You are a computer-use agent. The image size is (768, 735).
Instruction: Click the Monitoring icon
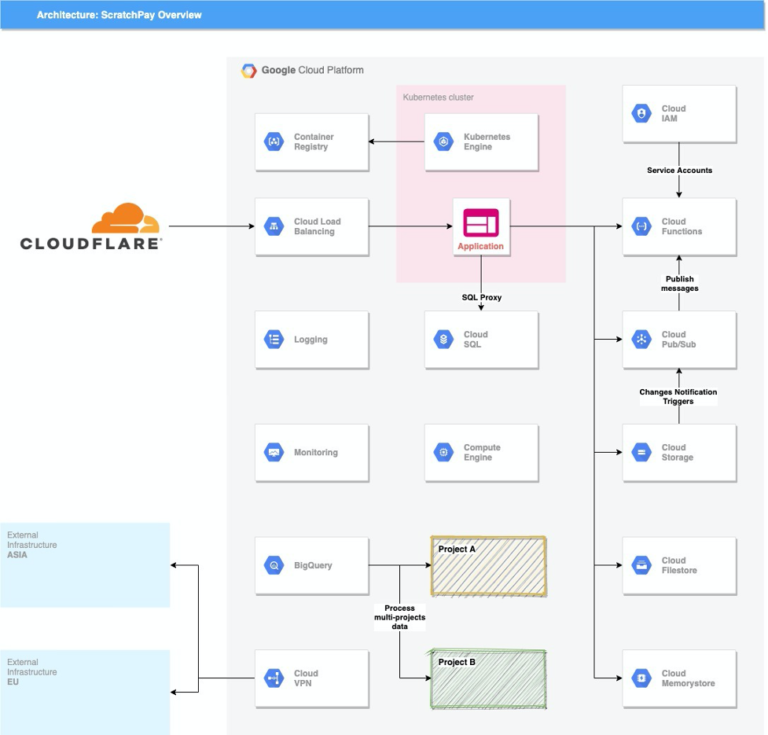[x=274, y=452]
